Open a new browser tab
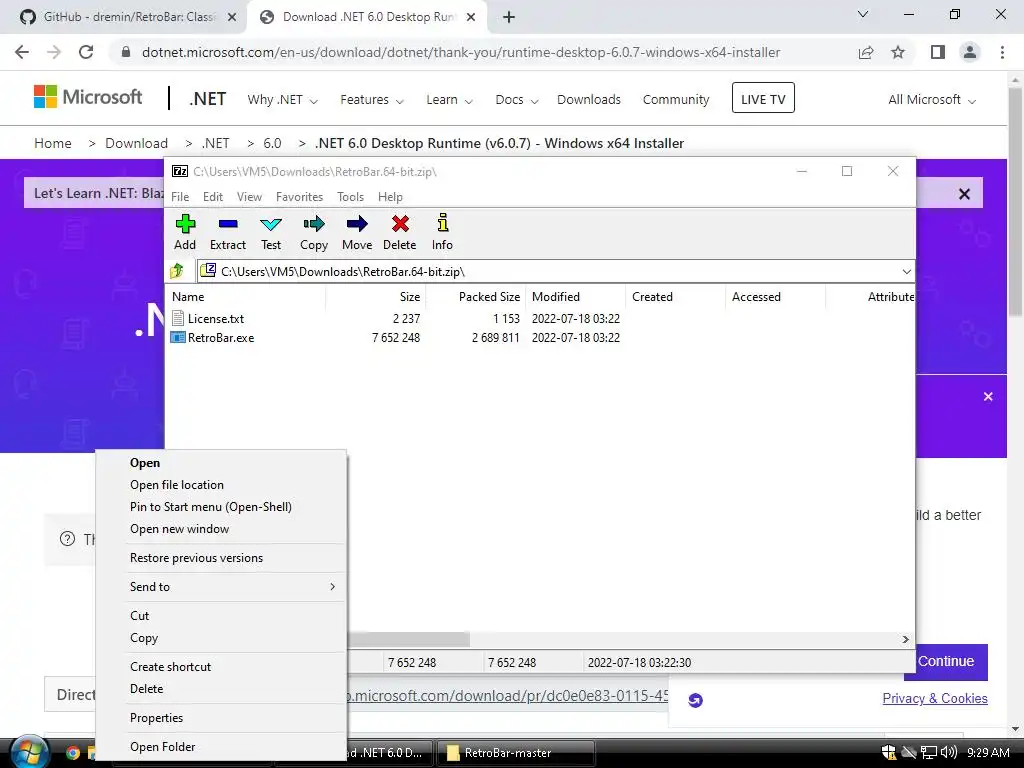 [x=509, y=17]
